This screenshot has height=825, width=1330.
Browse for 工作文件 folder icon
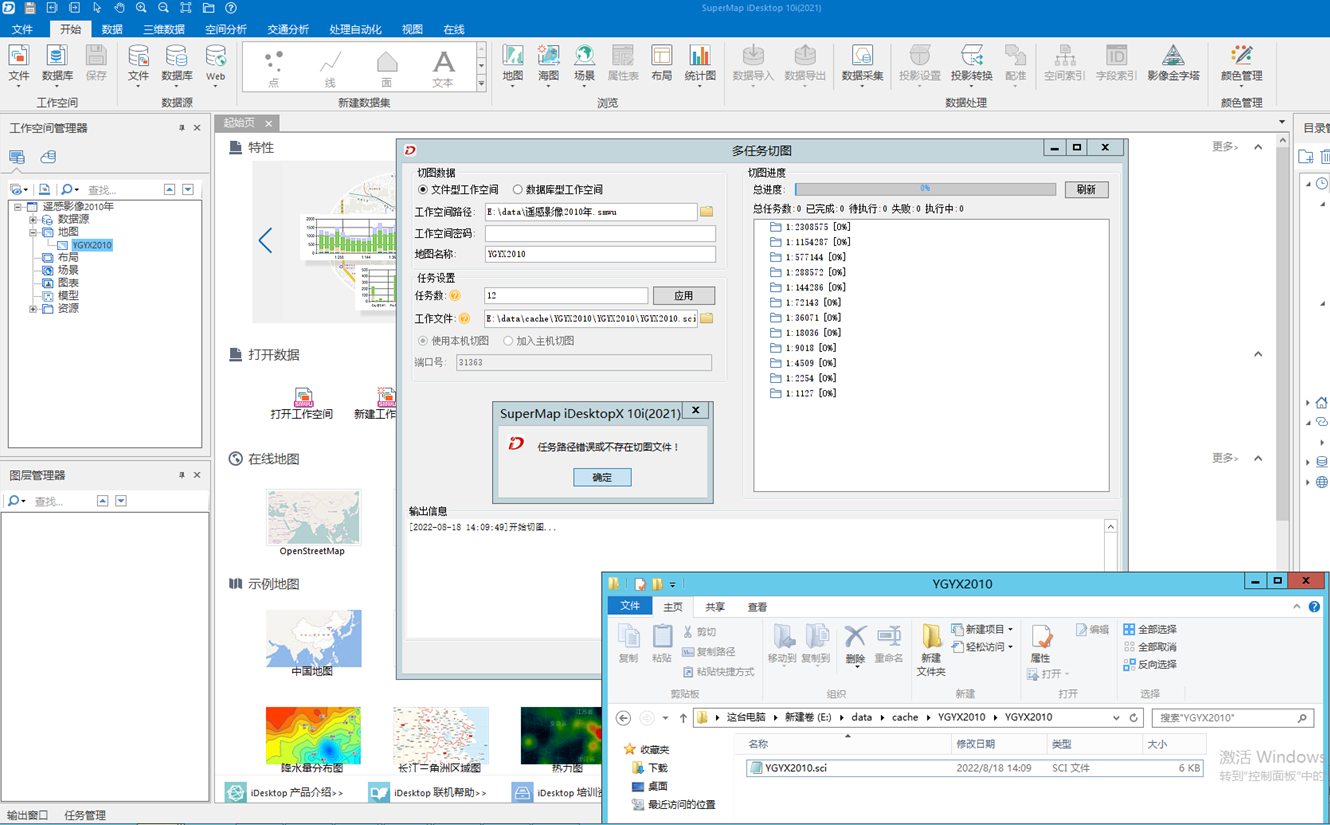(x=706, y=318)
